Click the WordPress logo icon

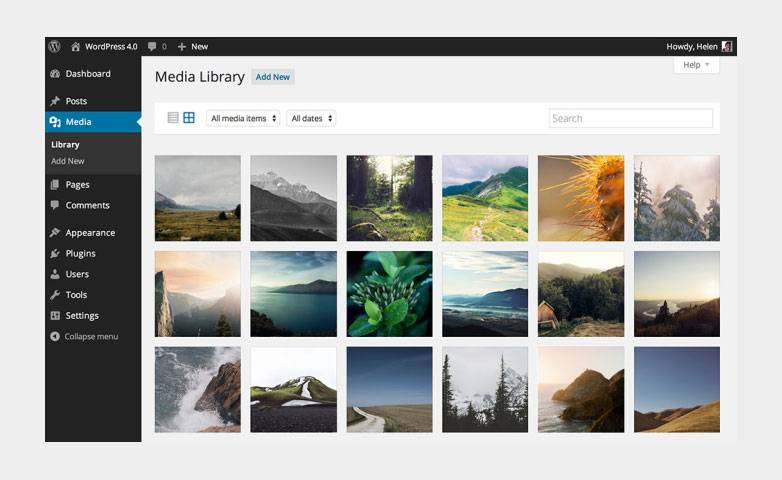click(55, 46)
